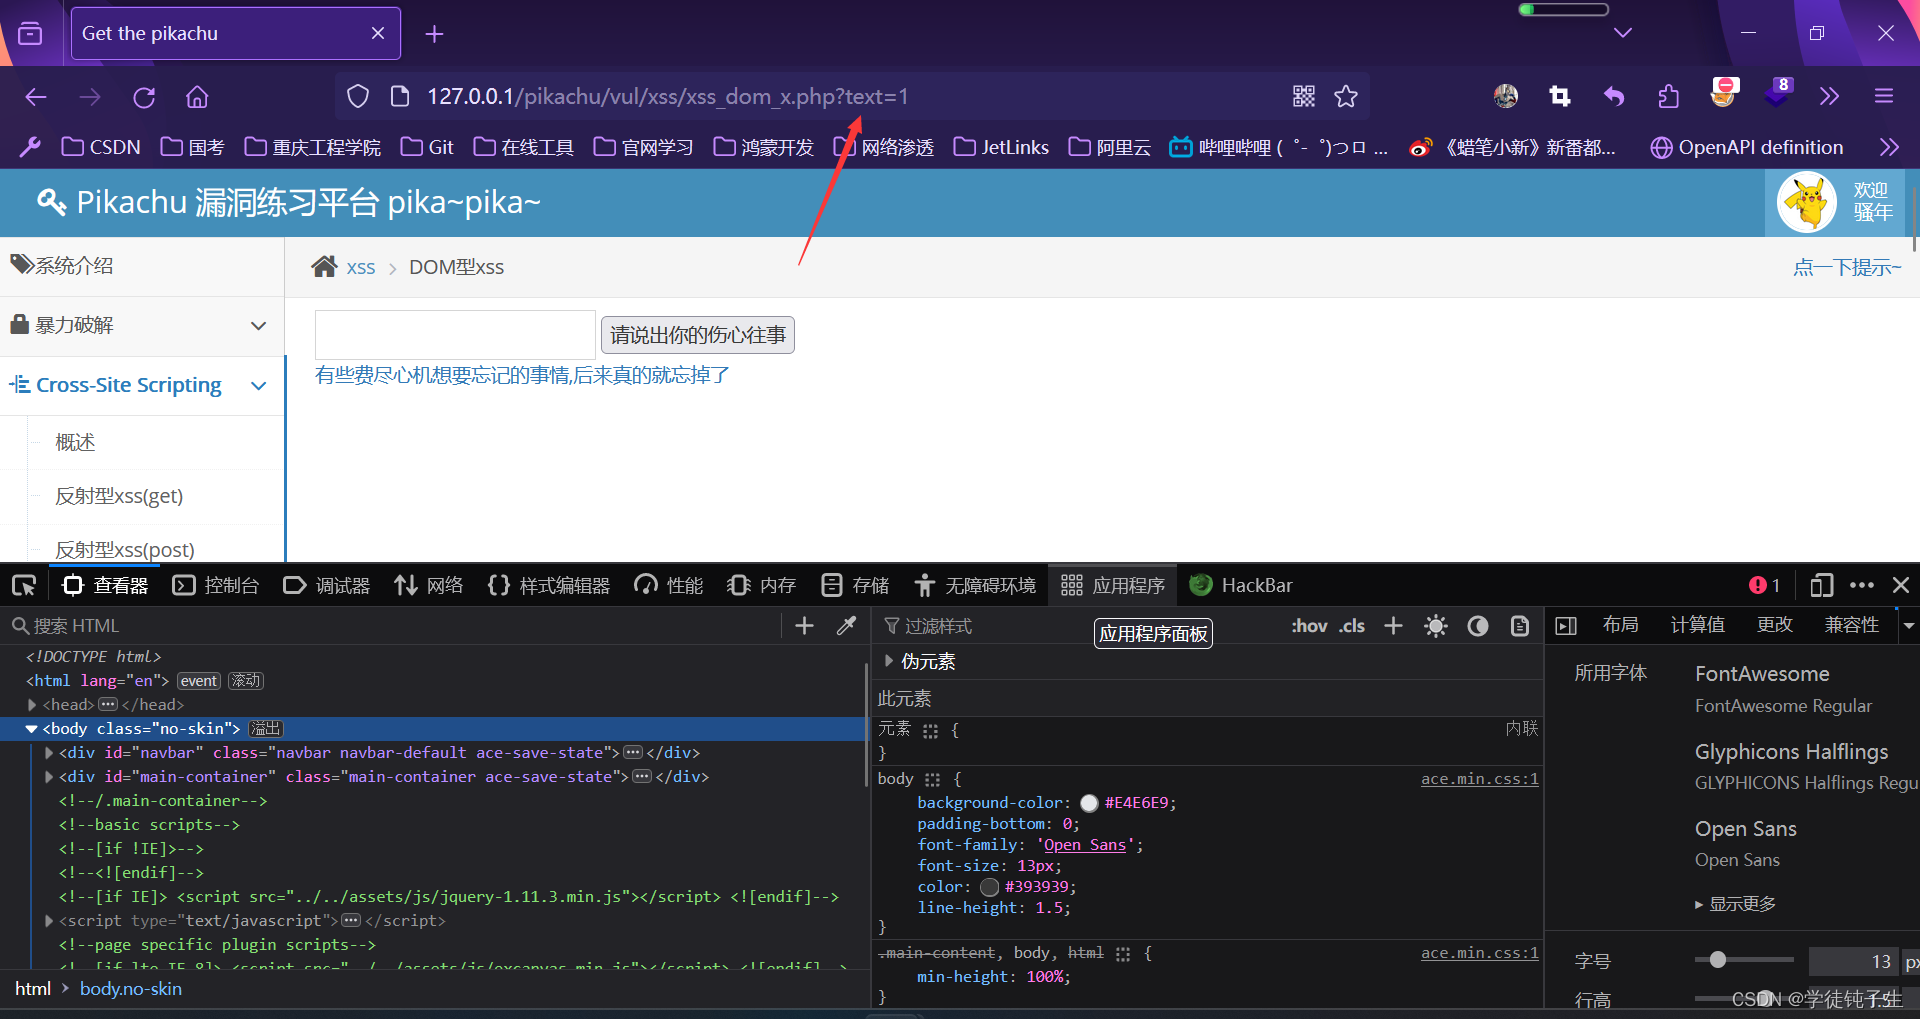This screenshot has height=1019, width=1920.
Task: Open 点一下提示~ hint link
Action: [1847, 267]
